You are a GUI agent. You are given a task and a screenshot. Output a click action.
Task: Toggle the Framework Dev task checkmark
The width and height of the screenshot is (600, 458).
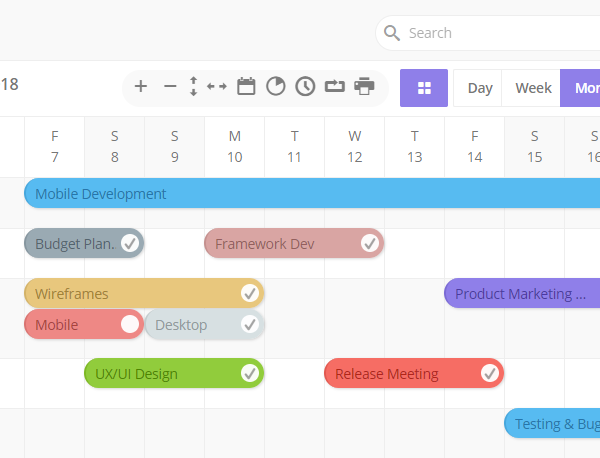(x=370, y=243)
